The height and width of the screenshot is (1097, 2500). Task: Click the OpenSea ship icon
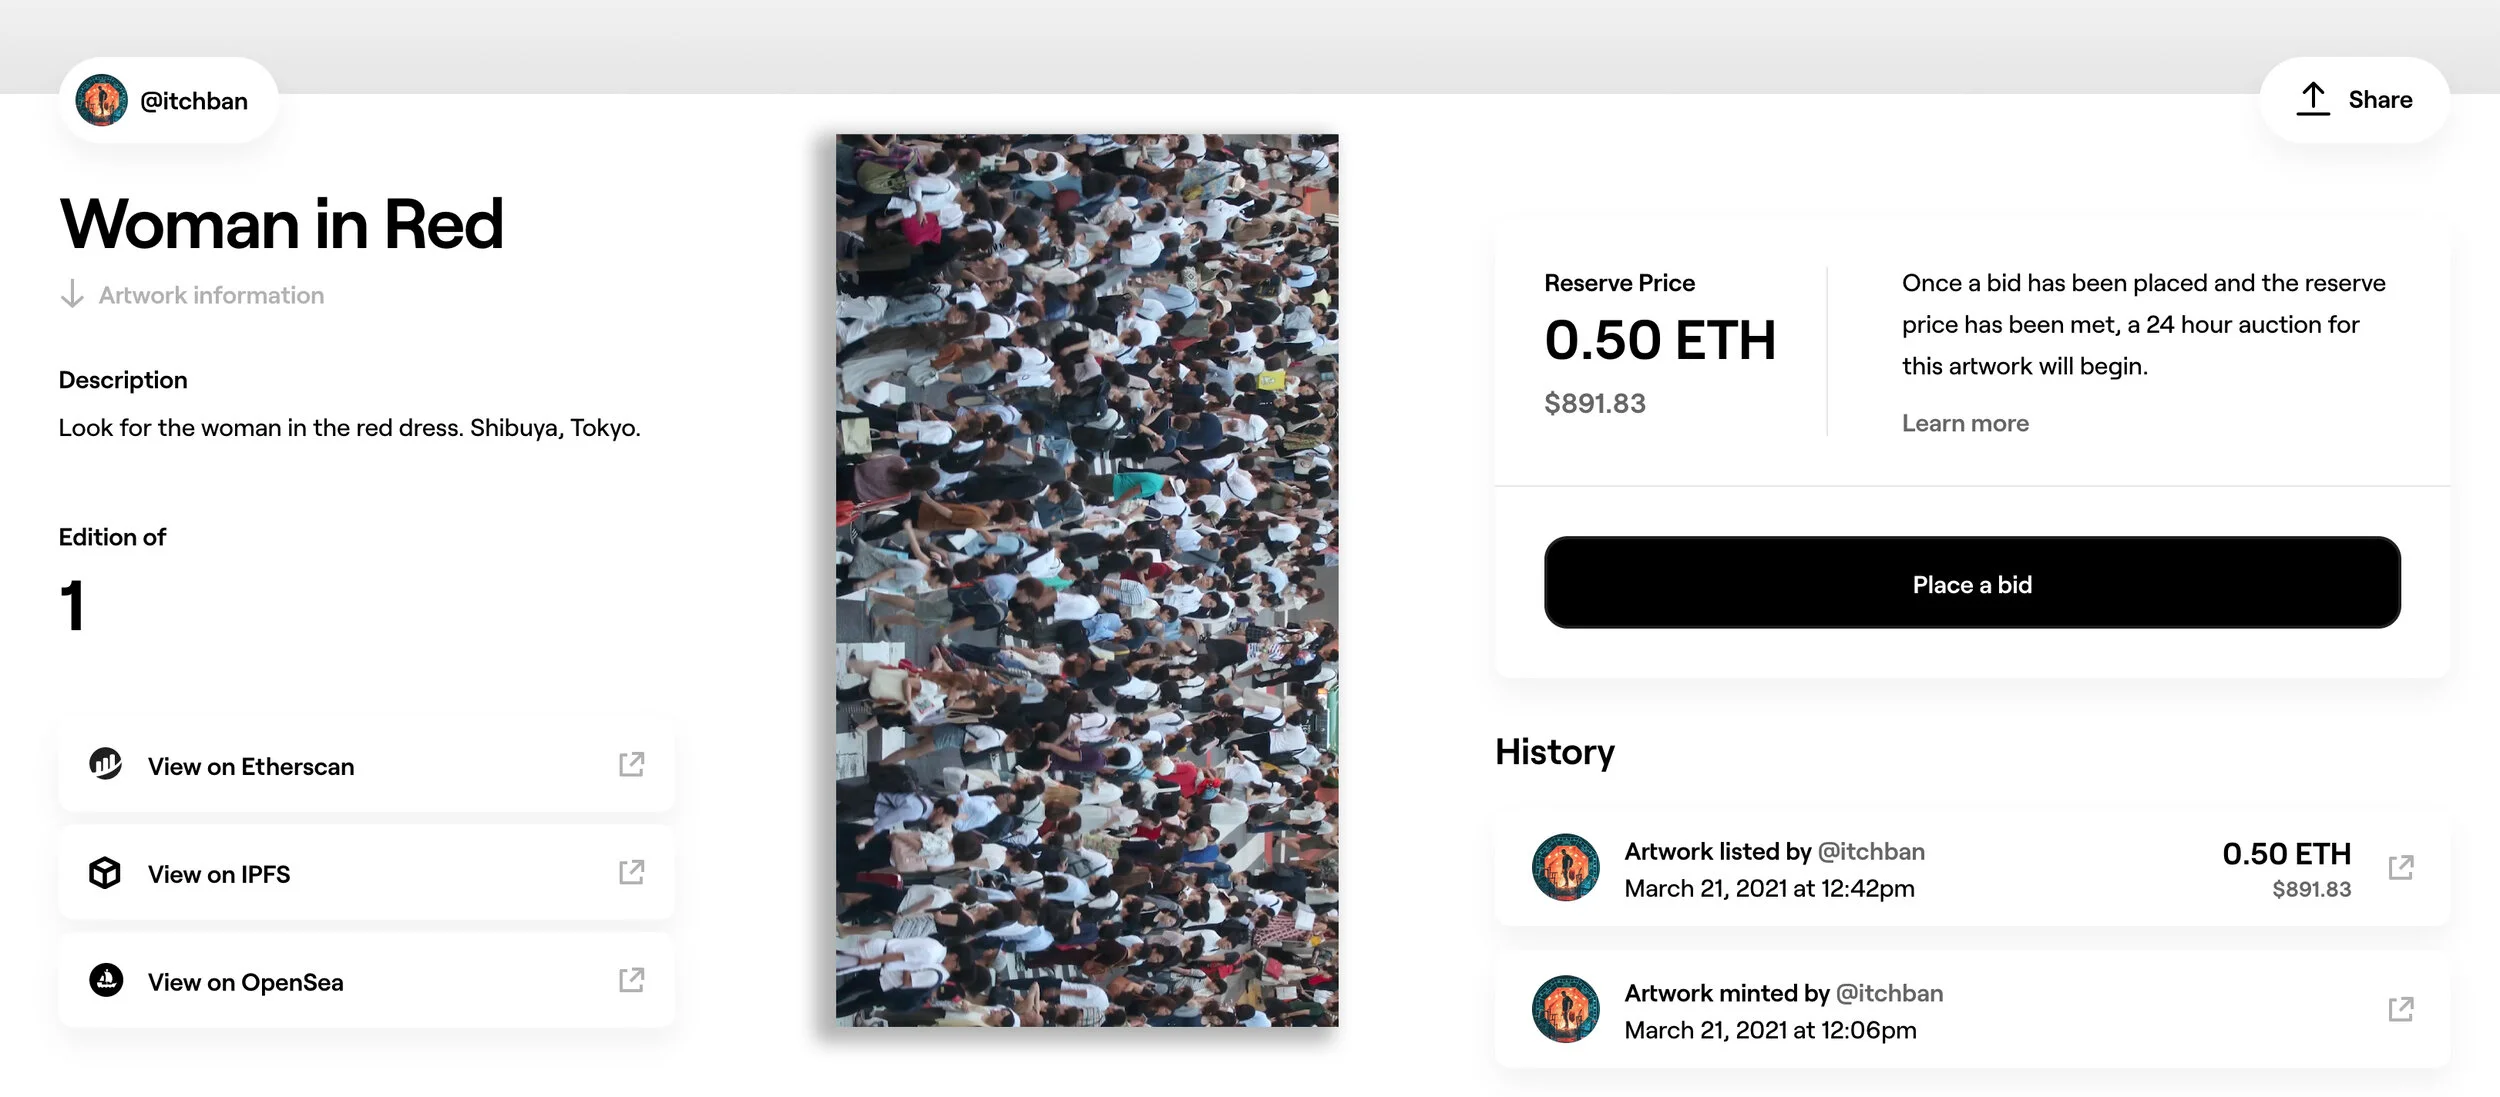pyautogui.click(x=106, y=980)
